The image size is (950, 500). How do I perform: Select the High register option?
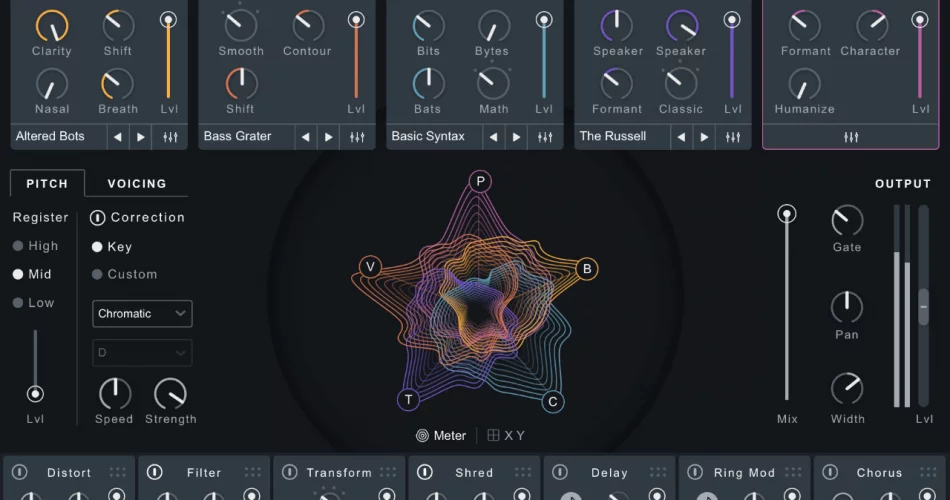pyautogui.click(x=36, y=246)
